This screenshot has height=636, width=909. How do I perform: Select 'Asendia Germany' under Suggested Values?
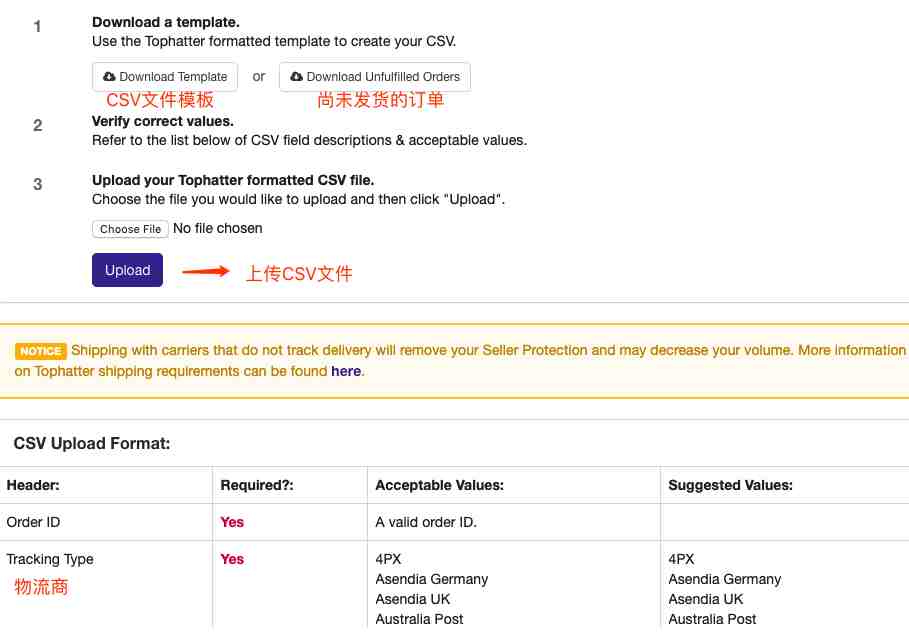[725, 579]
